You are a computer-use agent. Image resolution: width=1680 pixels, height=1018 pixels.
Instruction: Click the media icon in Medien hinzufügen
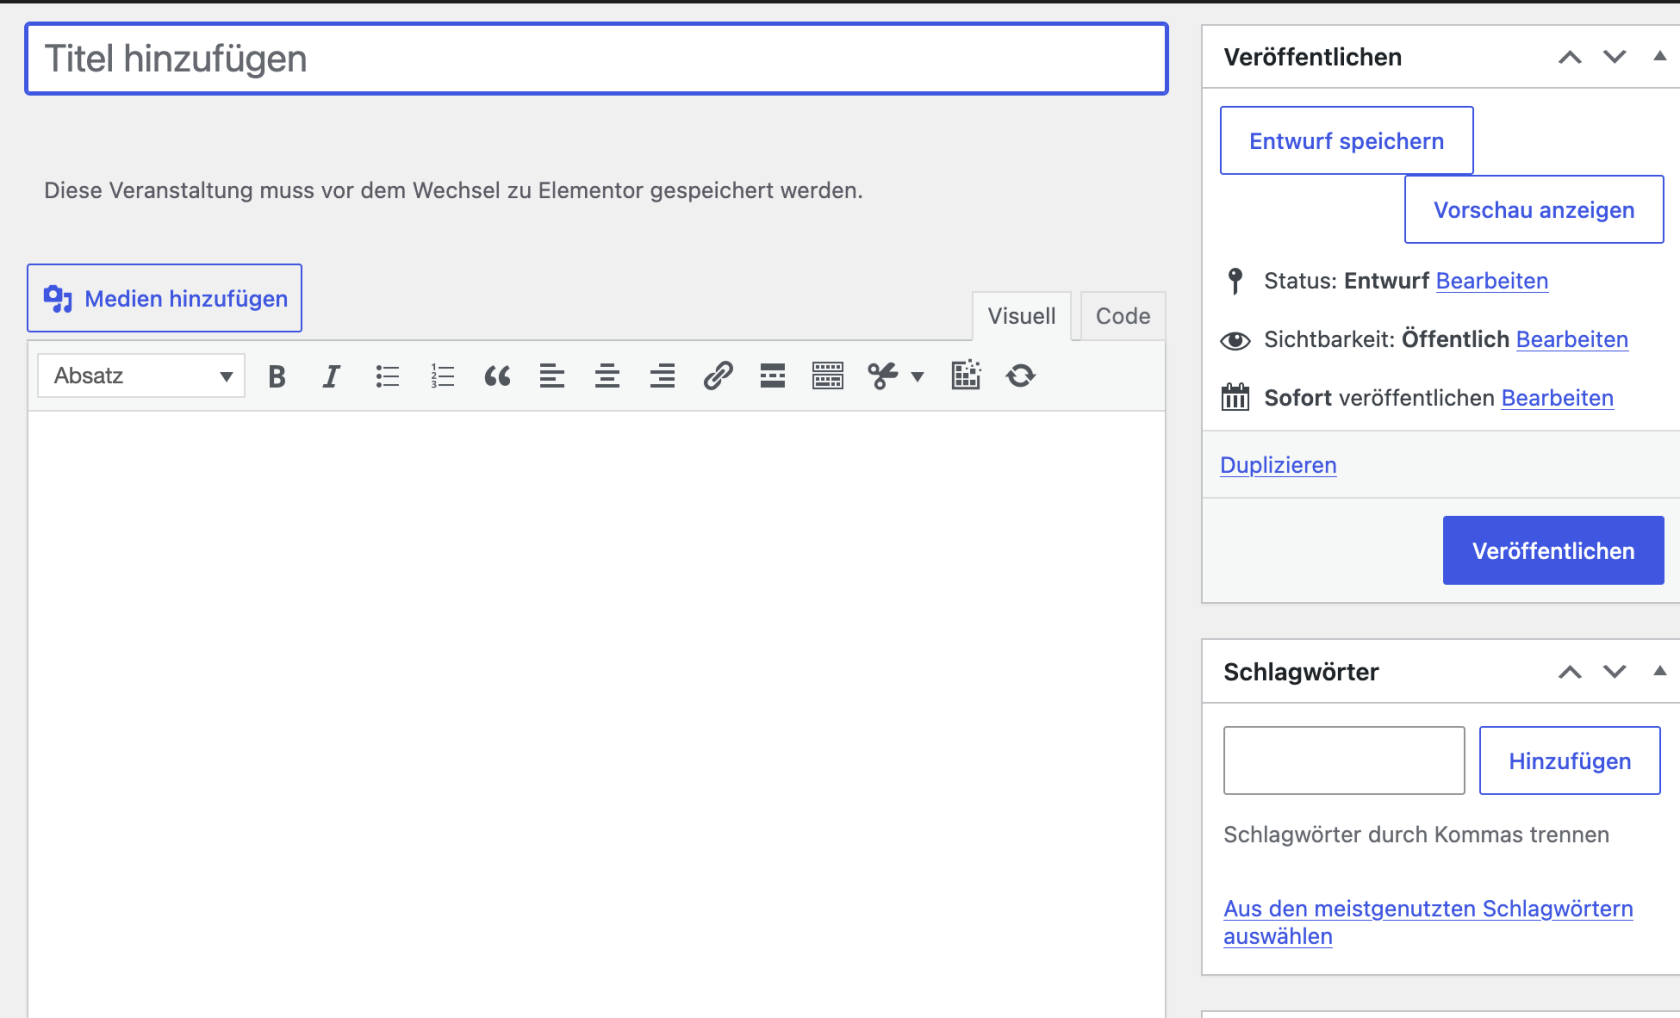[58, 298]
